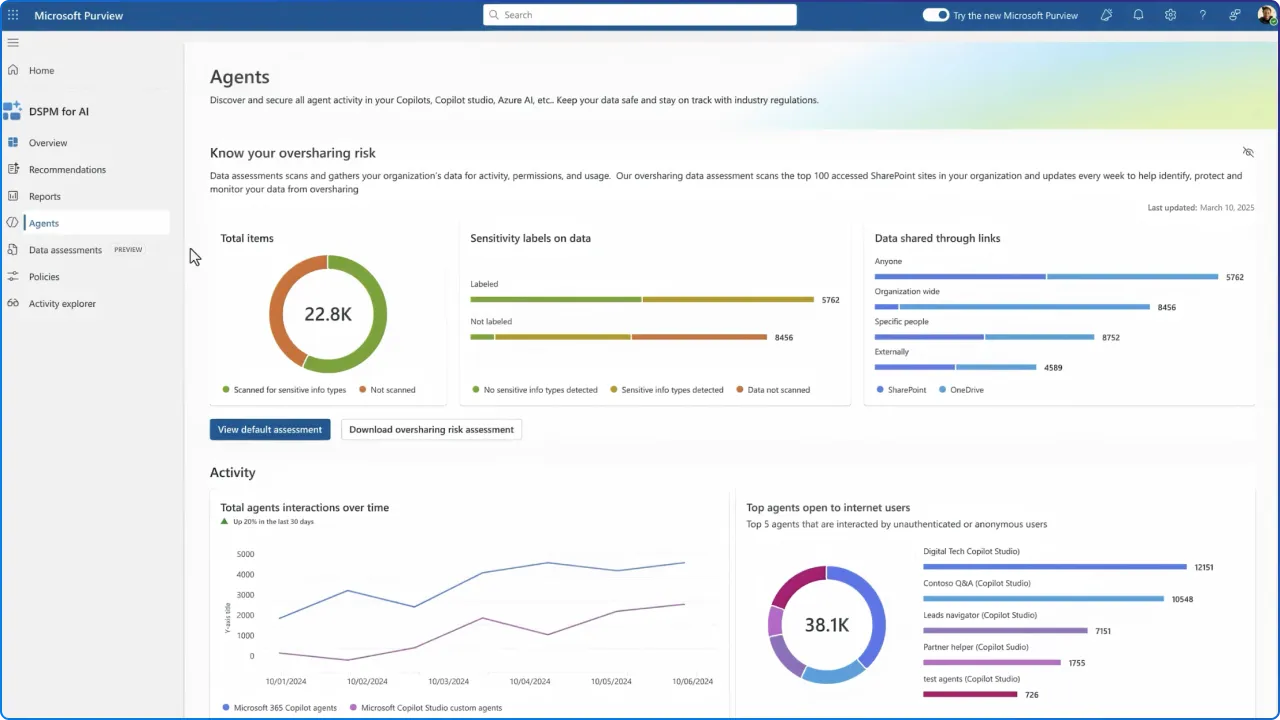Toggle Try the new Microsoft Purview switch
This screenshot has width=1280, height=720.
pyautogui.click(x=936, y=15)
